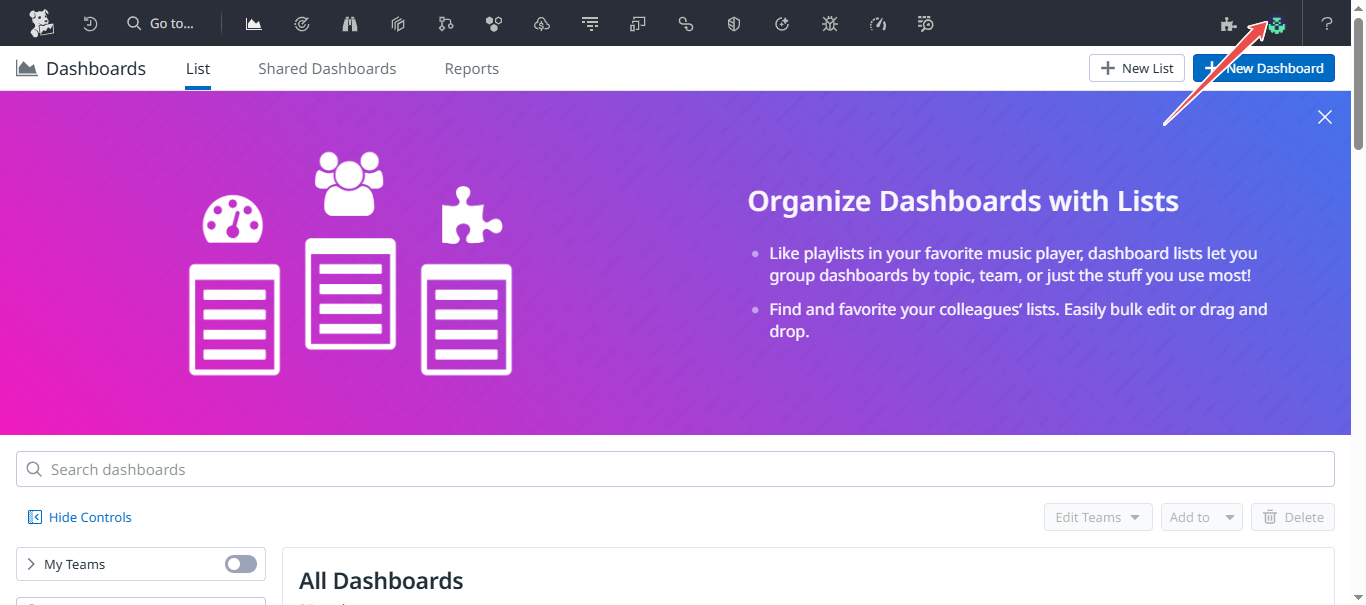Open the Reports tab
This screenshot has height=605, width=1366.
[471, 68]
